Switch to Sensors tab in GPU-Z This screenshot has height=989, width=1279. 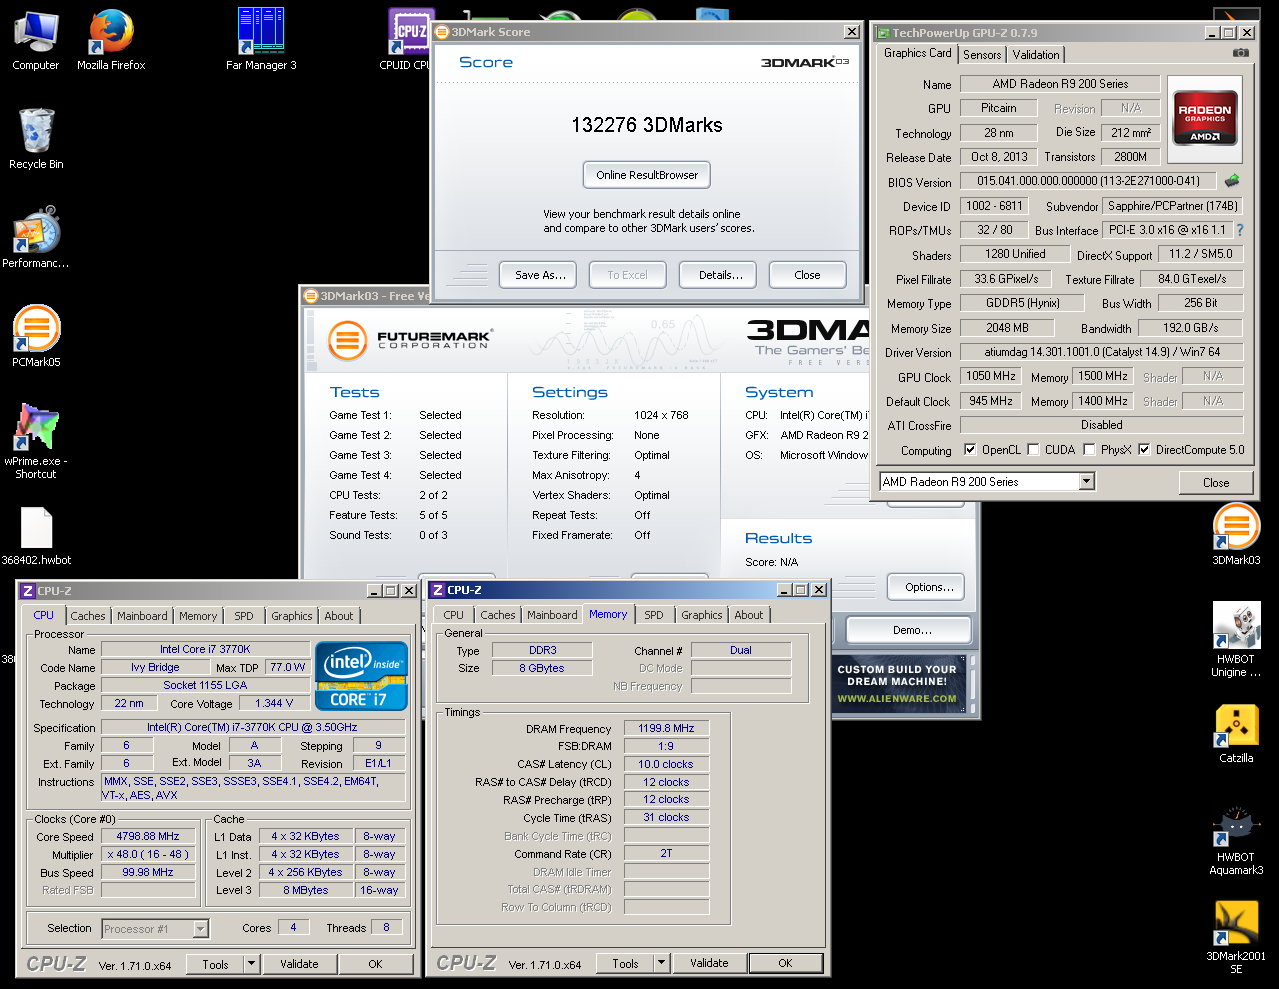pos(982,55)
